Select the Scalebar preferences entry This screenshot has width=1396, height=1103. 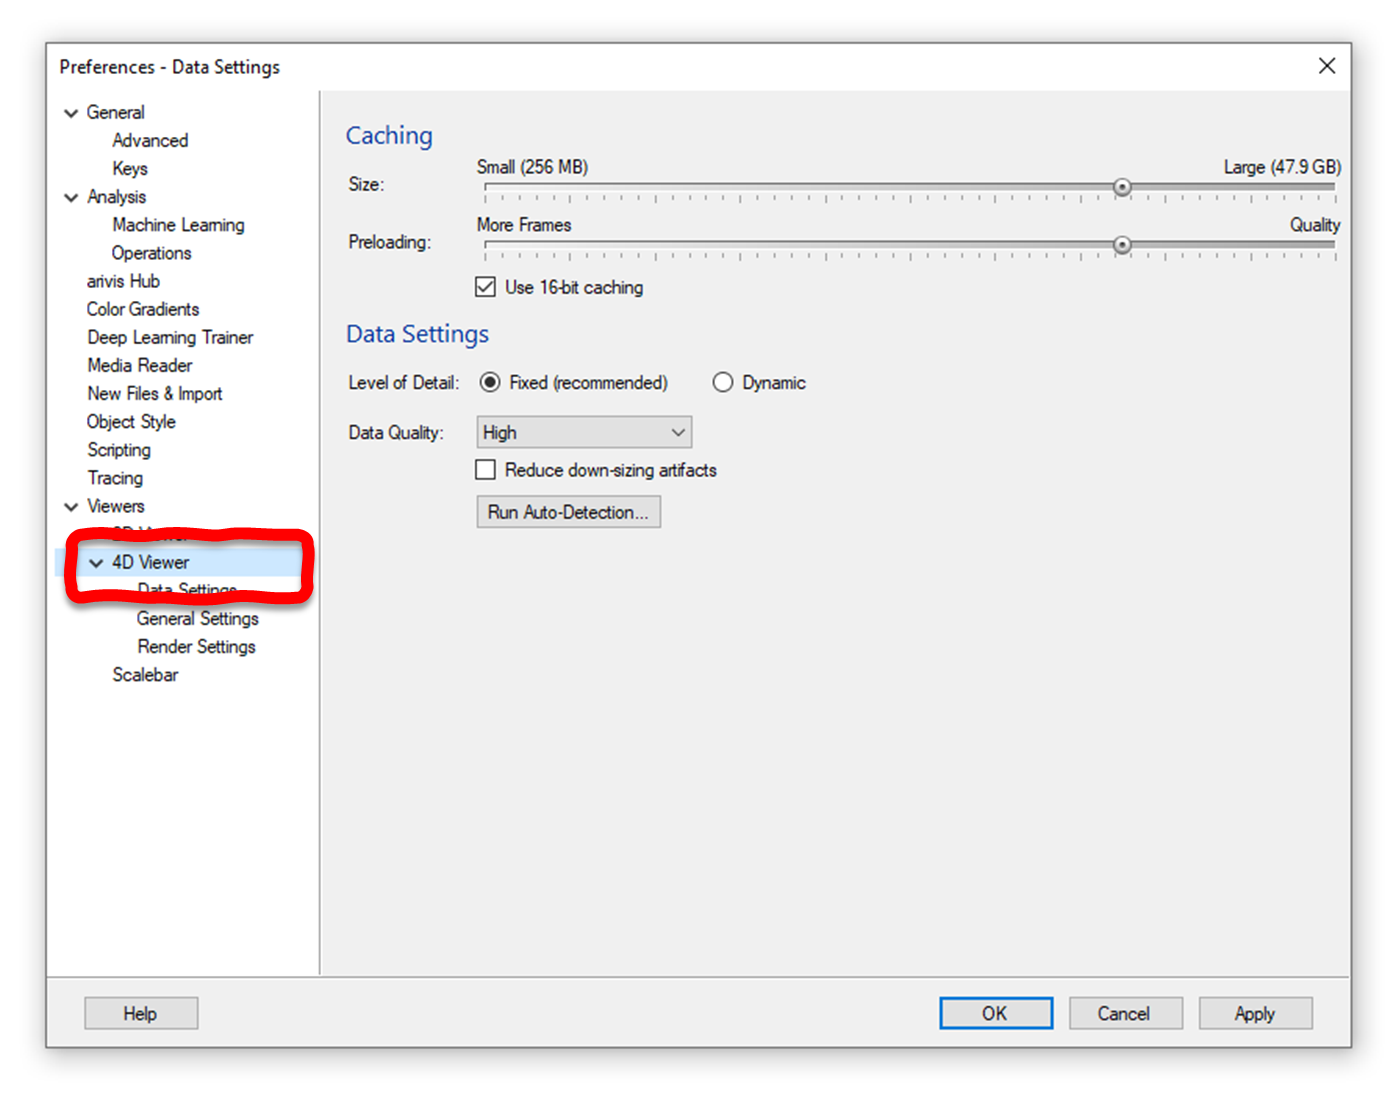pos(145,674)
